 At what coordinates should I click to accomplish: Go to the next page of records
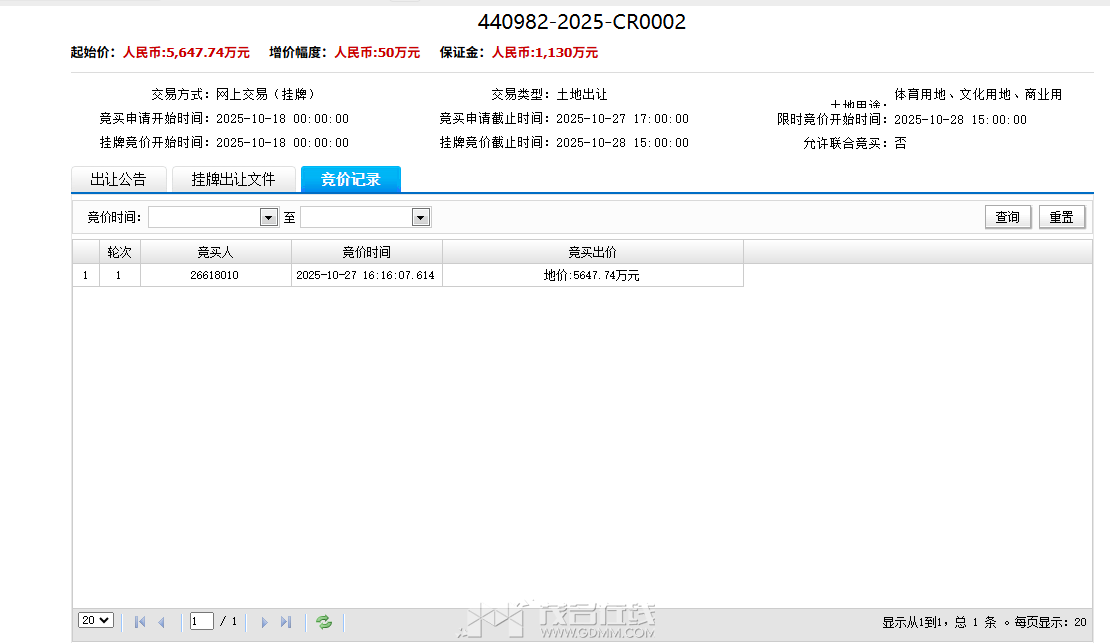point(264,622)
